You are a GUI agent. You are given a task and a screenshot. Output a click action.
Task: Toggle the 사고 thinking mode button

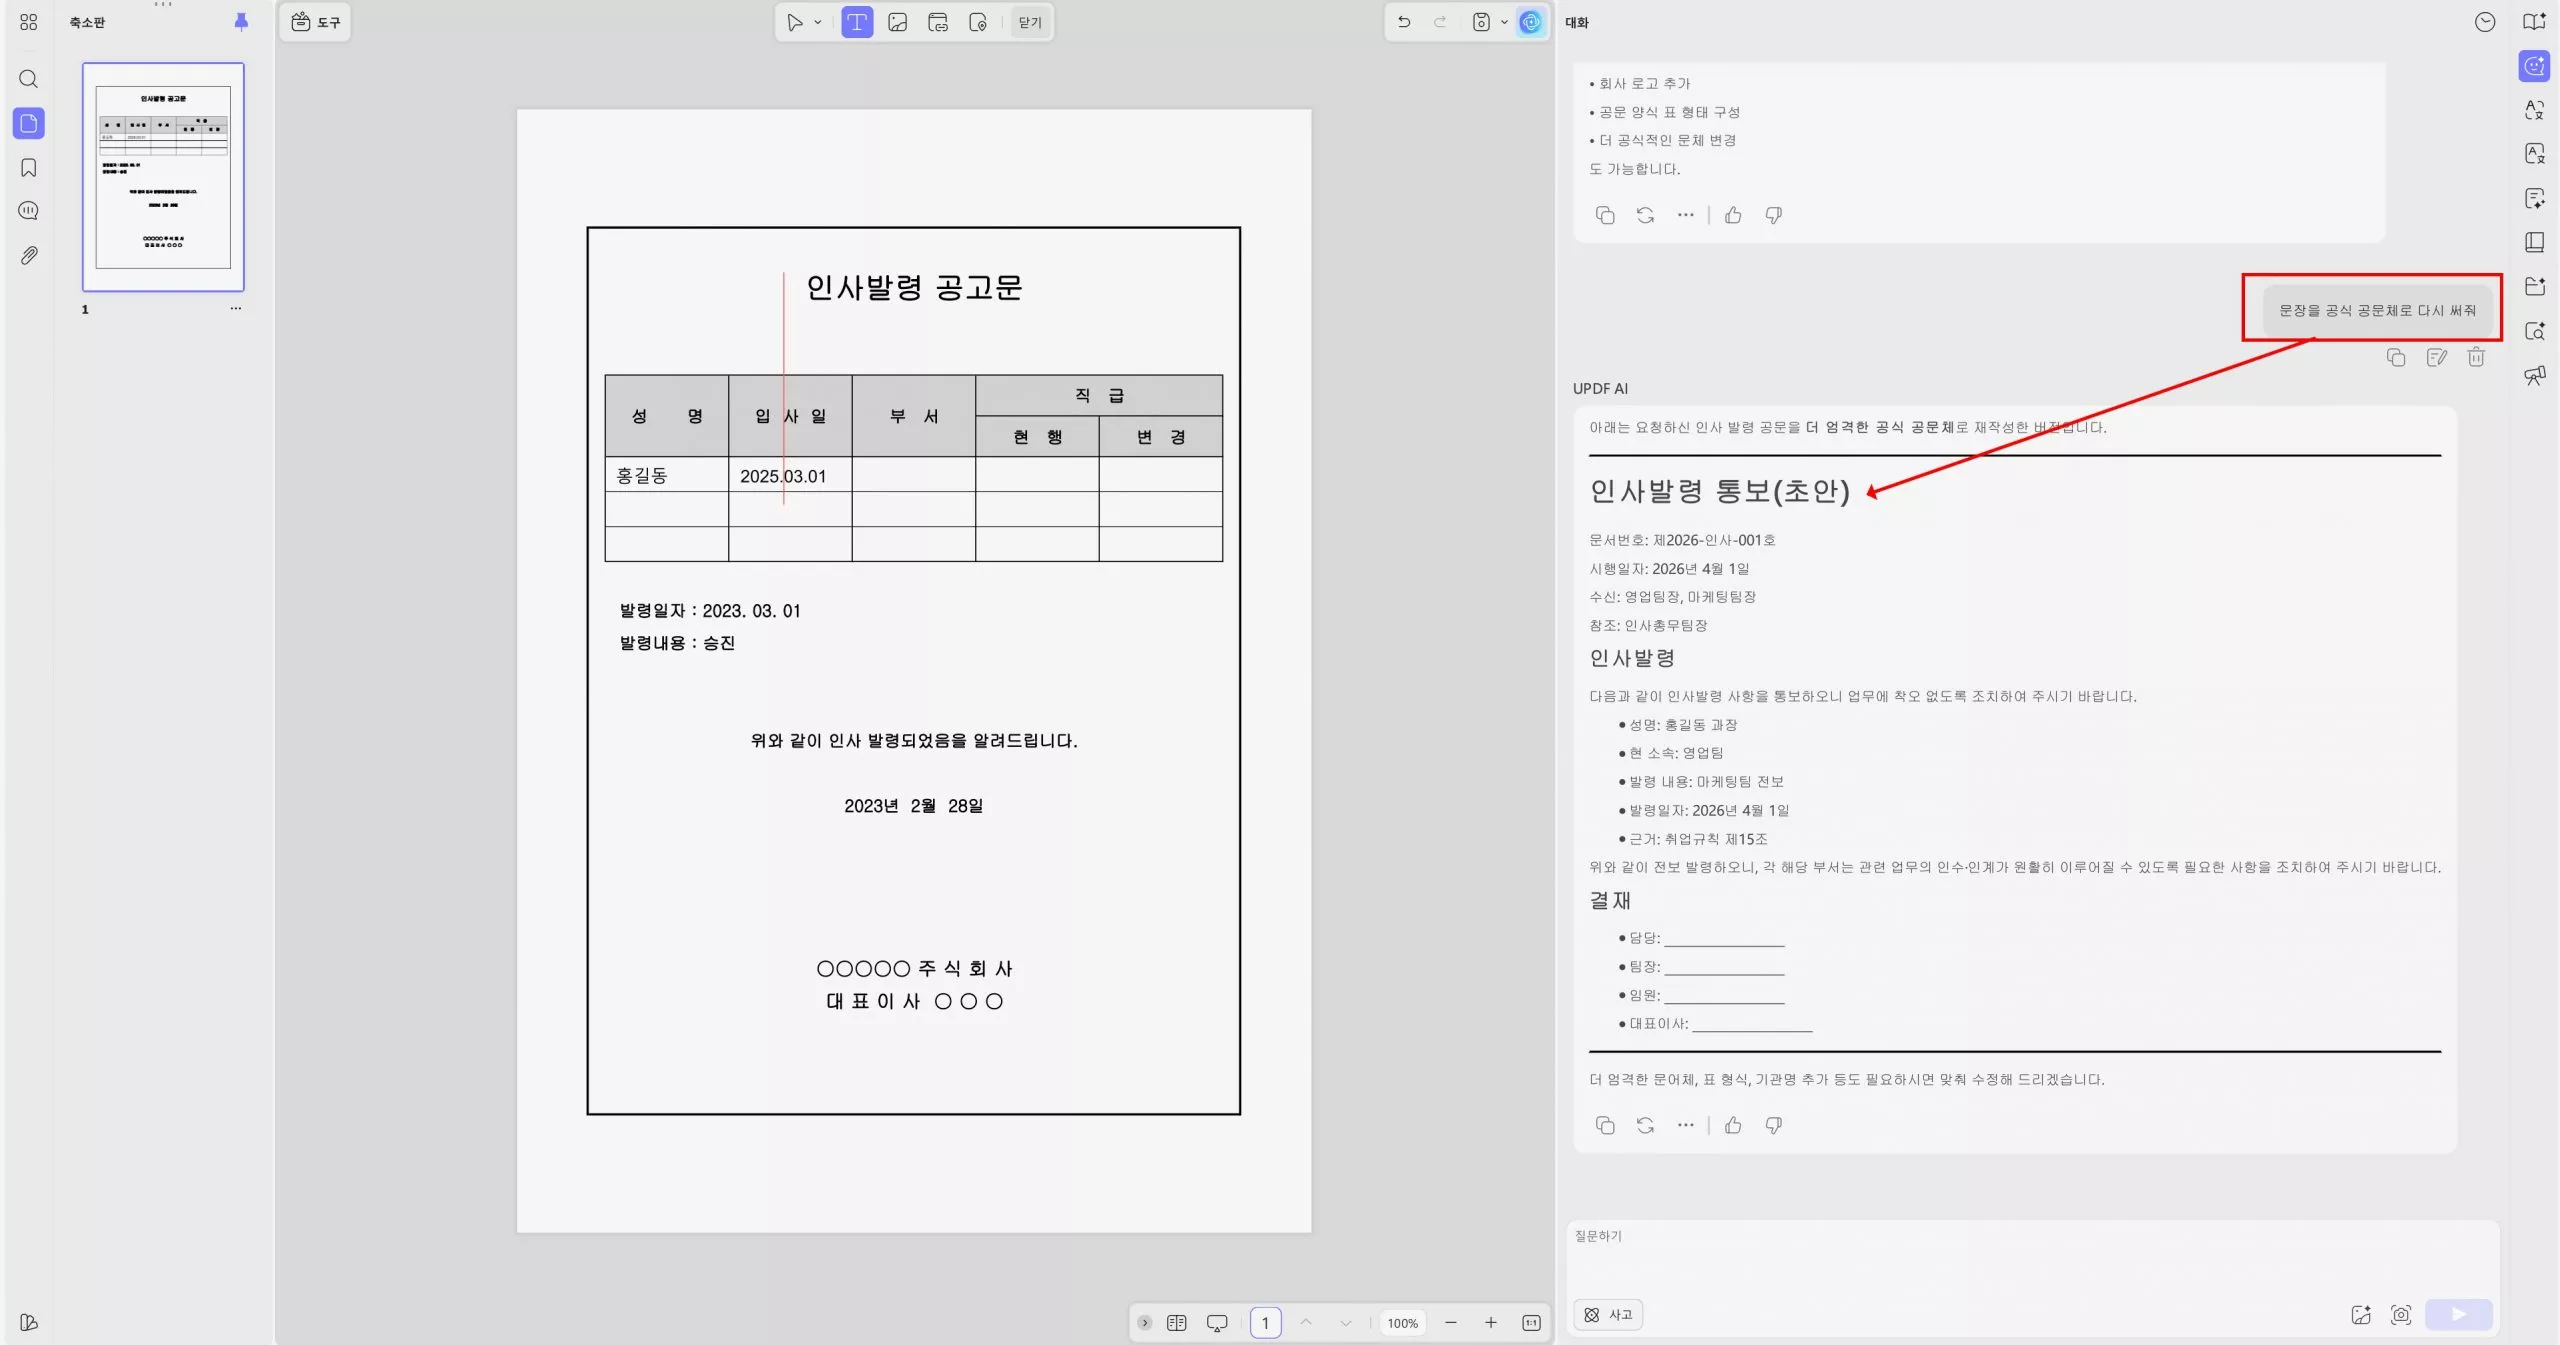tap(1606, 1315)
